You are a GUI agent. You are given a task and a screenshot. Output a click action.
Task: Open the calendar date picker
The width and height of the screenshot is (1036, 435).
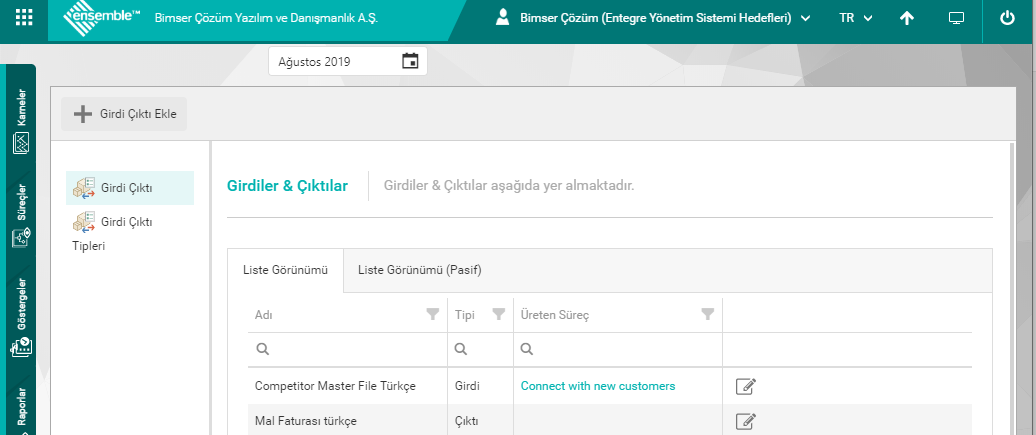coord(410,61)
